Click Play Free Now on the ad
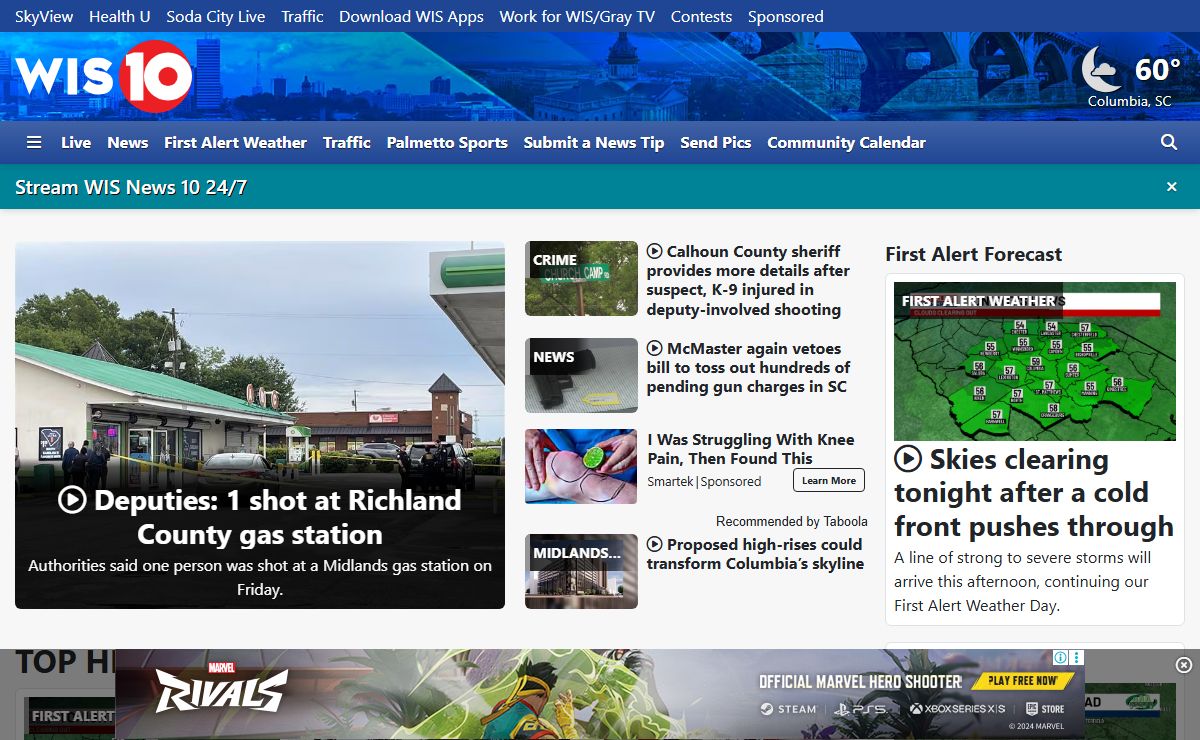 tap(1023, 680)
